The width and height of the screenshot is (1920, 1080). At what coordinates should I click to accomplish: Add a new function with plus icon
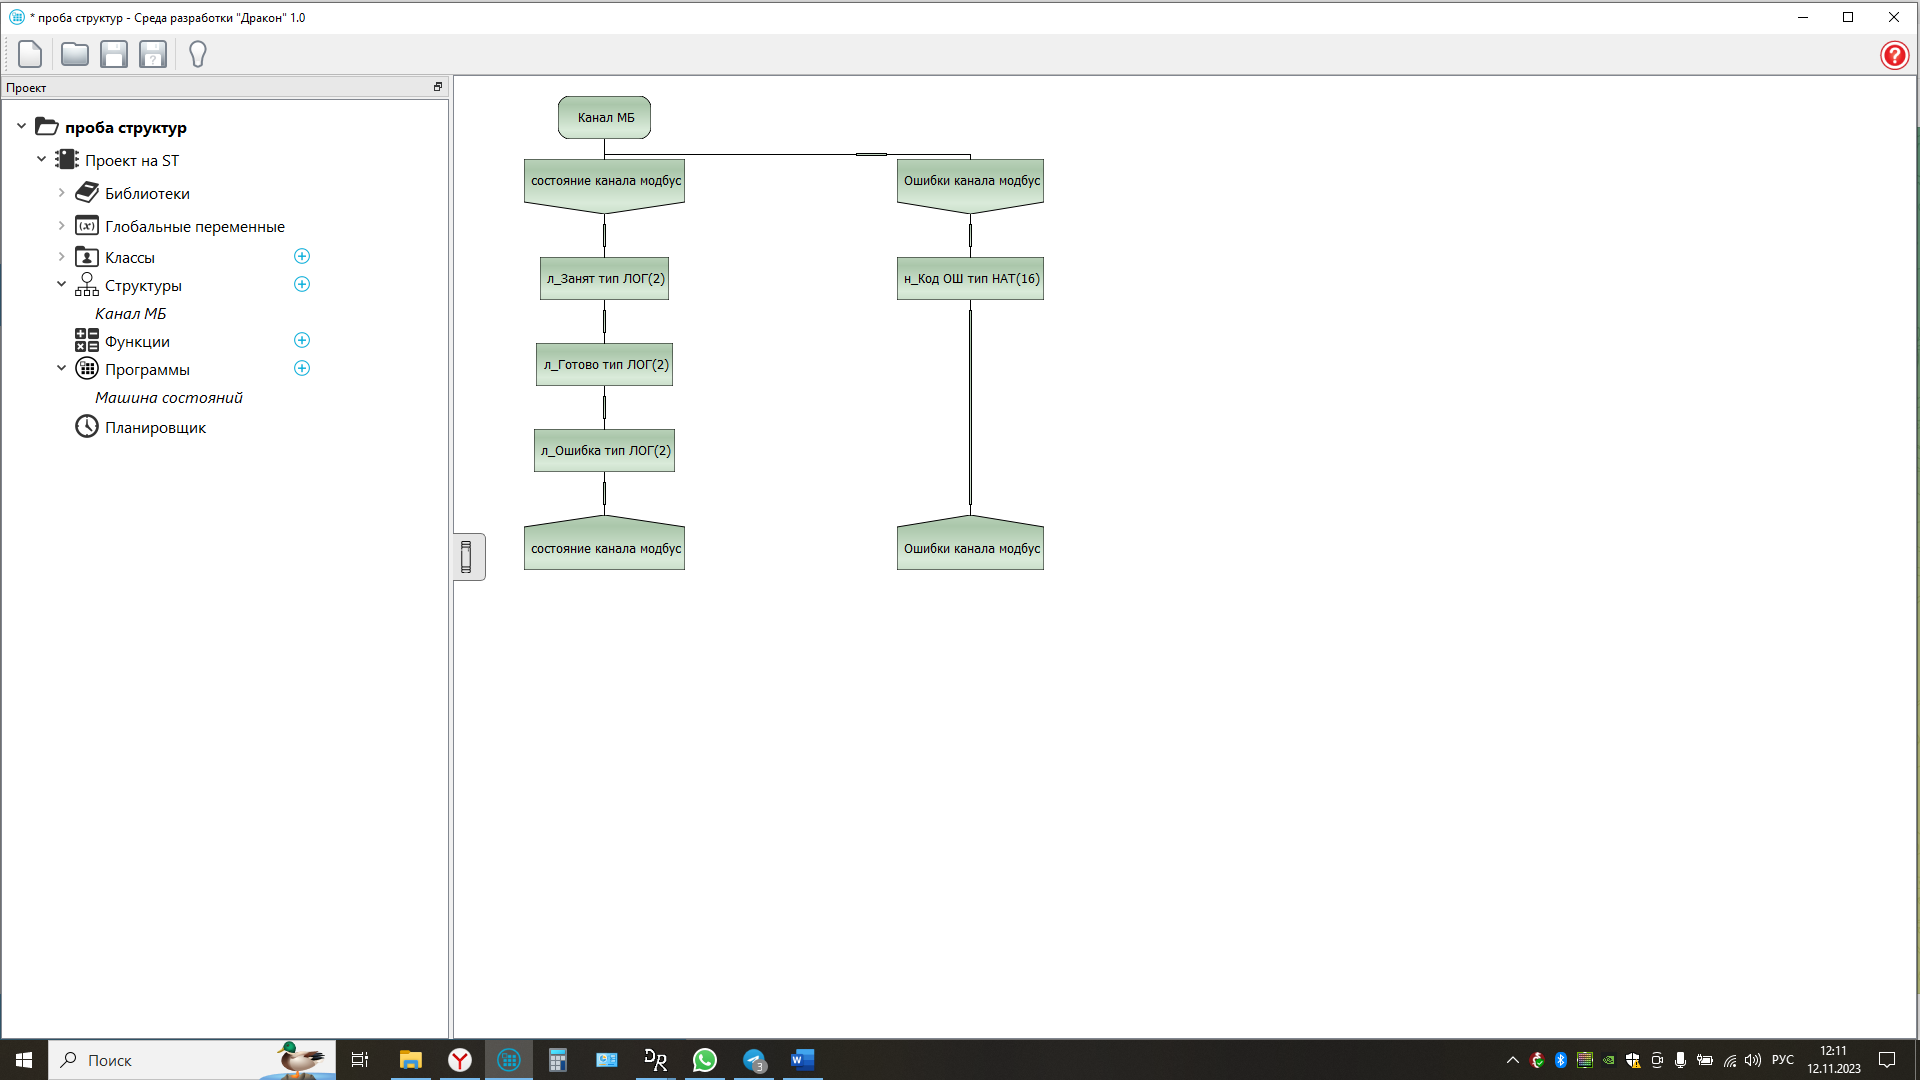[302, 341]
